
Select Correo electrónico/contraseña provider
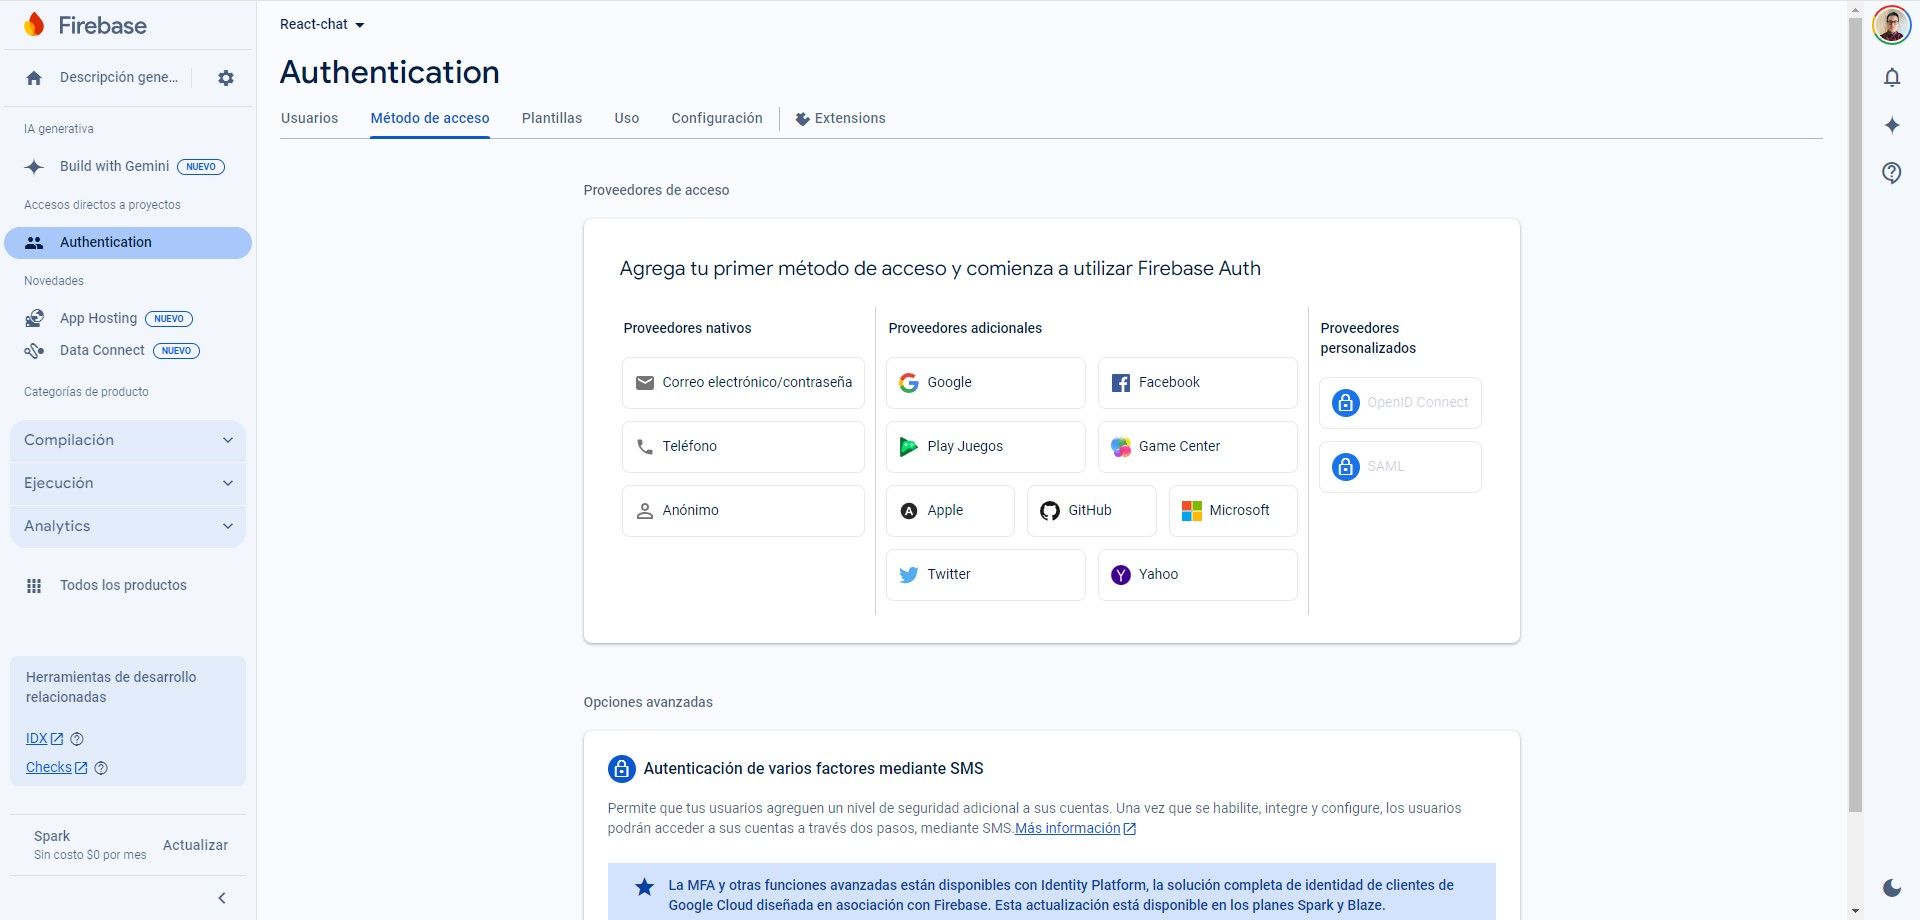(x=743, y=383)
